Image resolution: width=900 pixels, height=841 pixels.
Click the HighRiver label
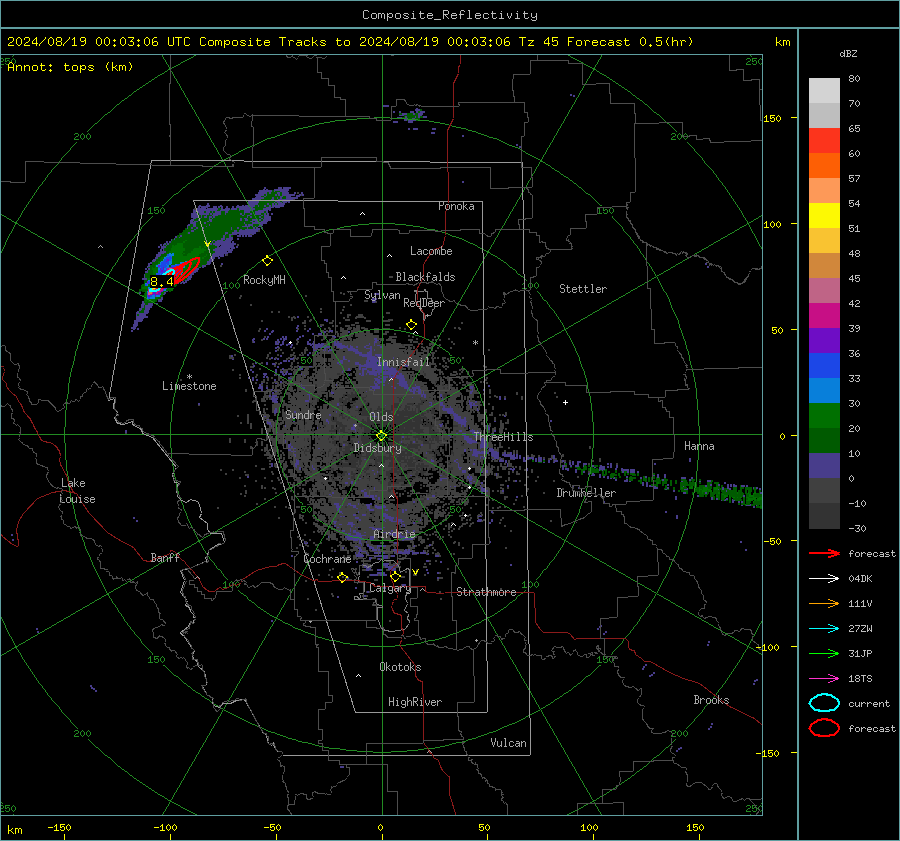(x=415, y=702)
